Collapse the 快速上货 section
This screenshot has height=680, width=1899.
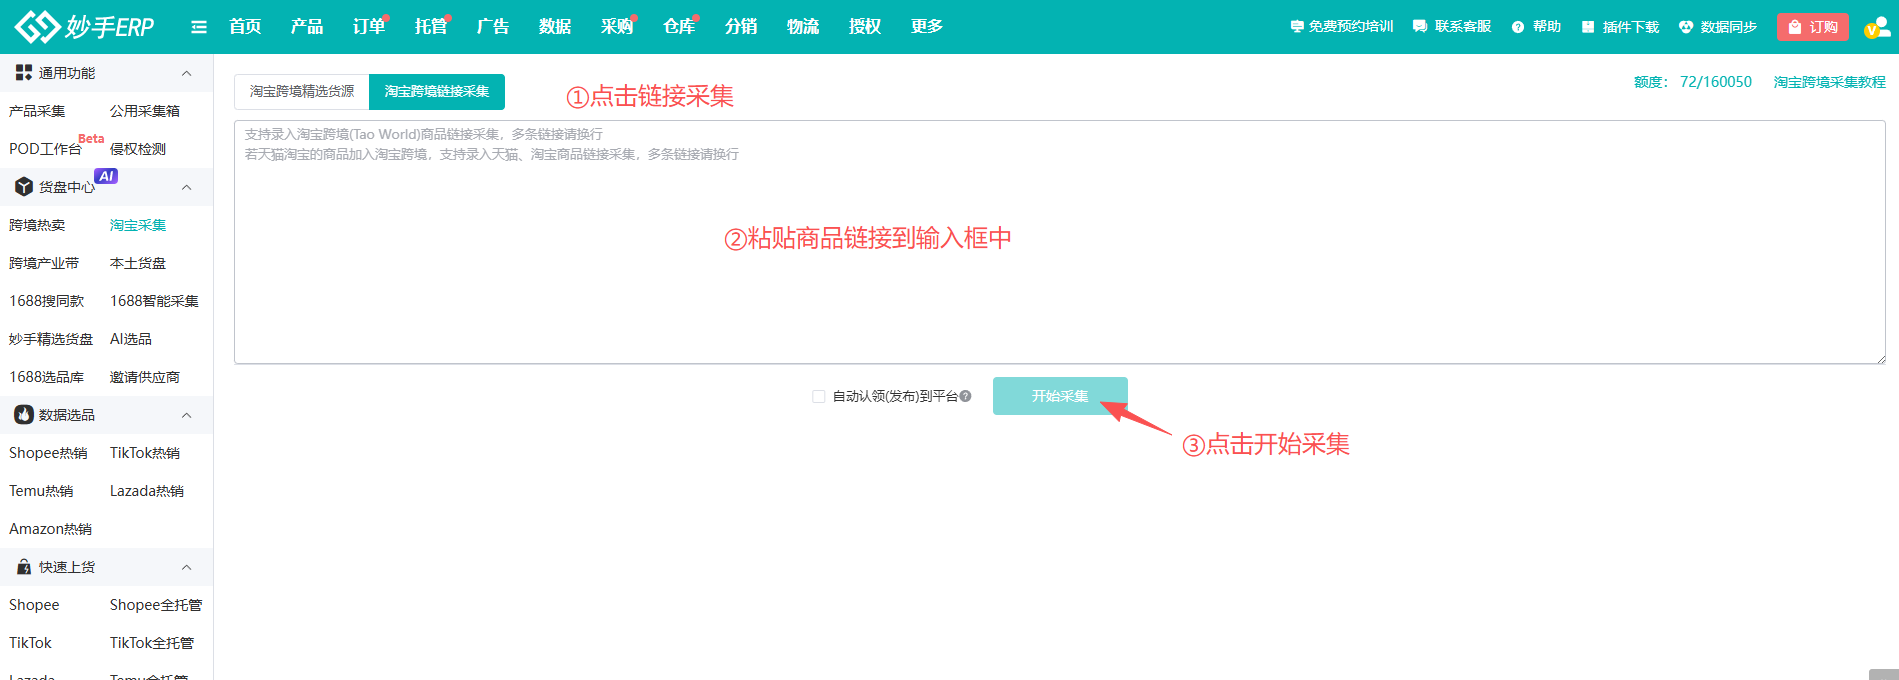(186, 567)
